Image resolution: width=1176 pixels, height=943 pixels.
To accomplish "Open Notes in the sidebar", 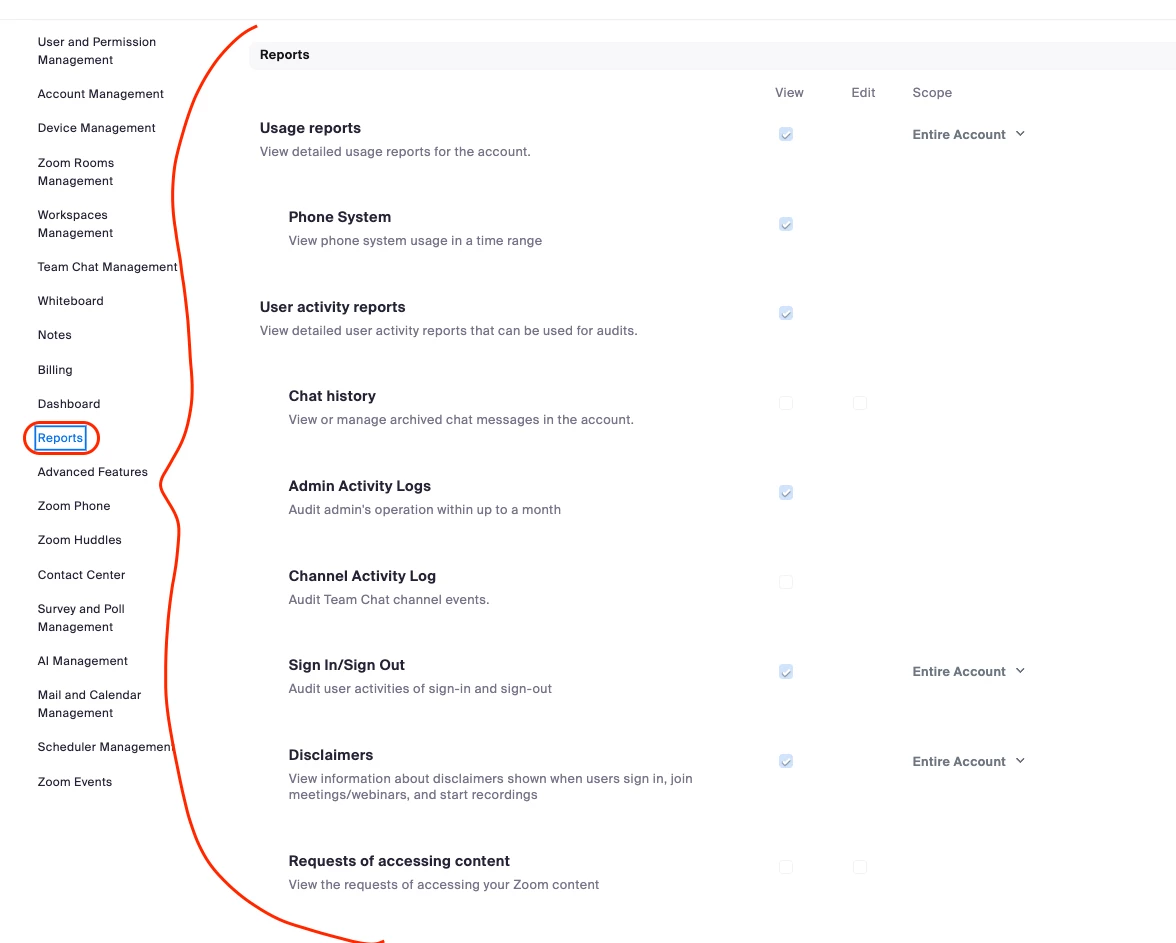I will point(55,335).
